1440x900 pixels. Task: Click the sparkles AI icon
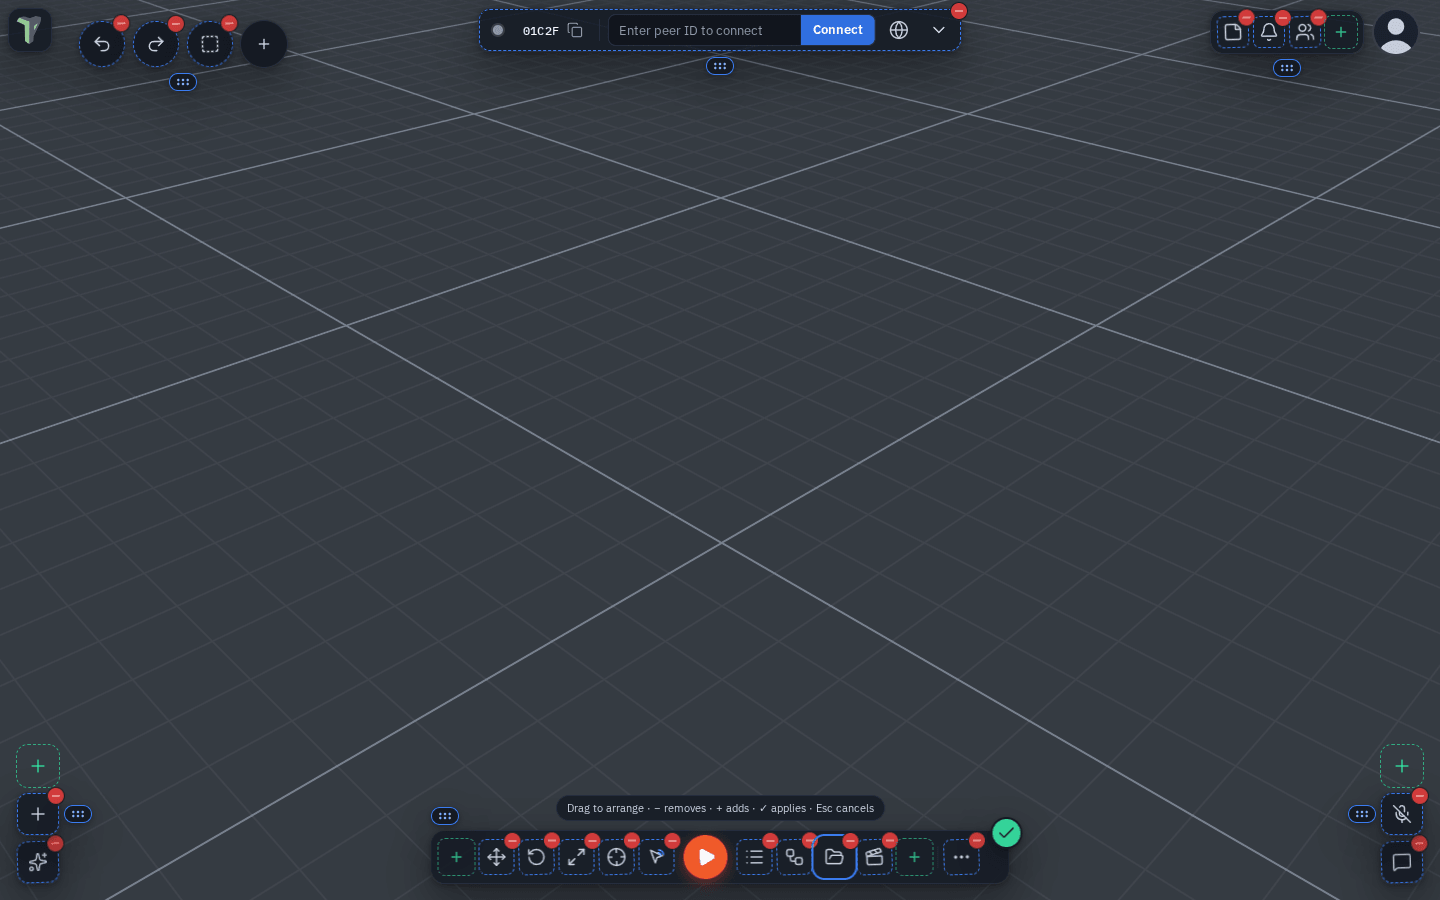[38, 862]
